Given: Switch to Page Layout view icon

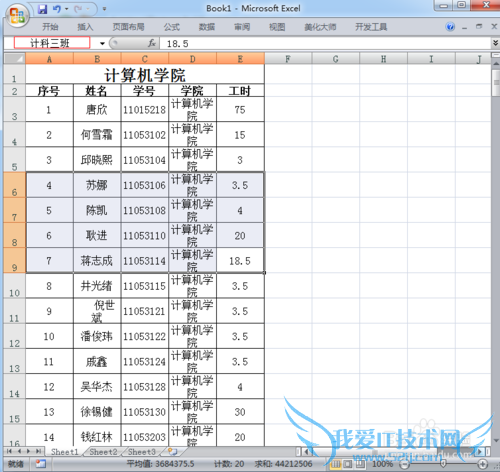Looking at the screenshot, I should (348, 464).
